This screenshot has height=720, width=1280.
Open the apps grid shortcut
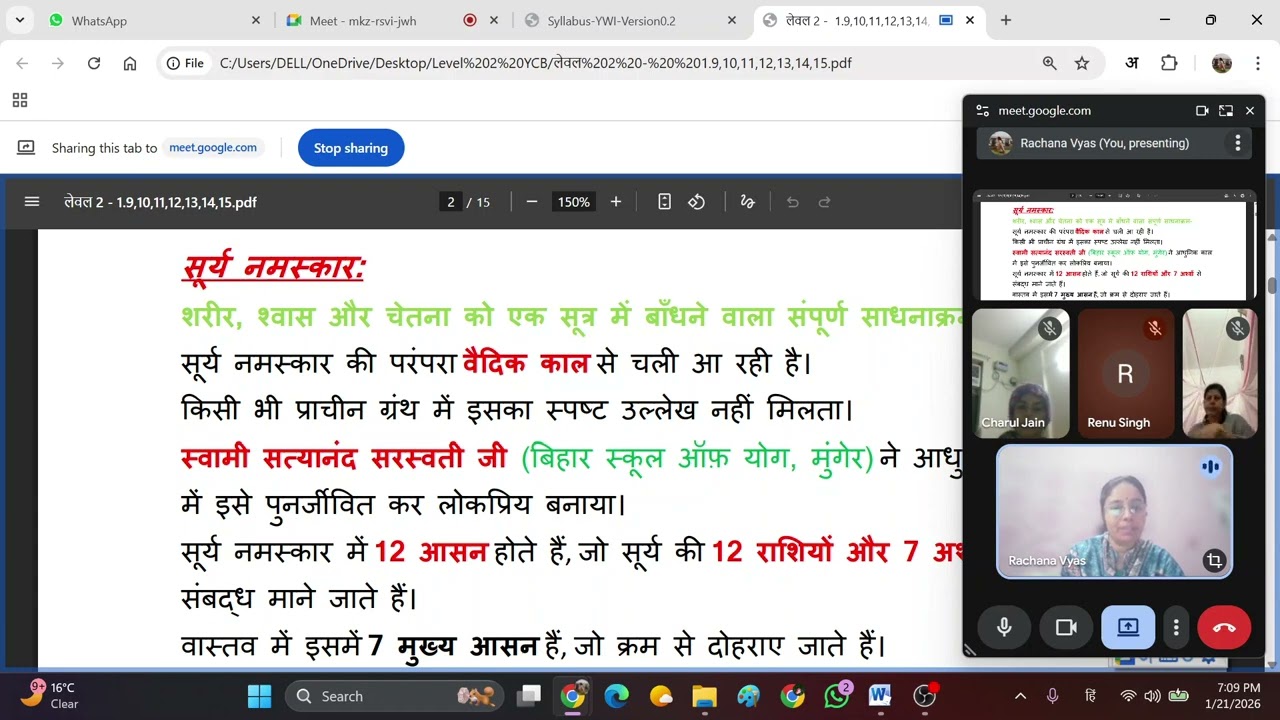[x=20, y=100]
